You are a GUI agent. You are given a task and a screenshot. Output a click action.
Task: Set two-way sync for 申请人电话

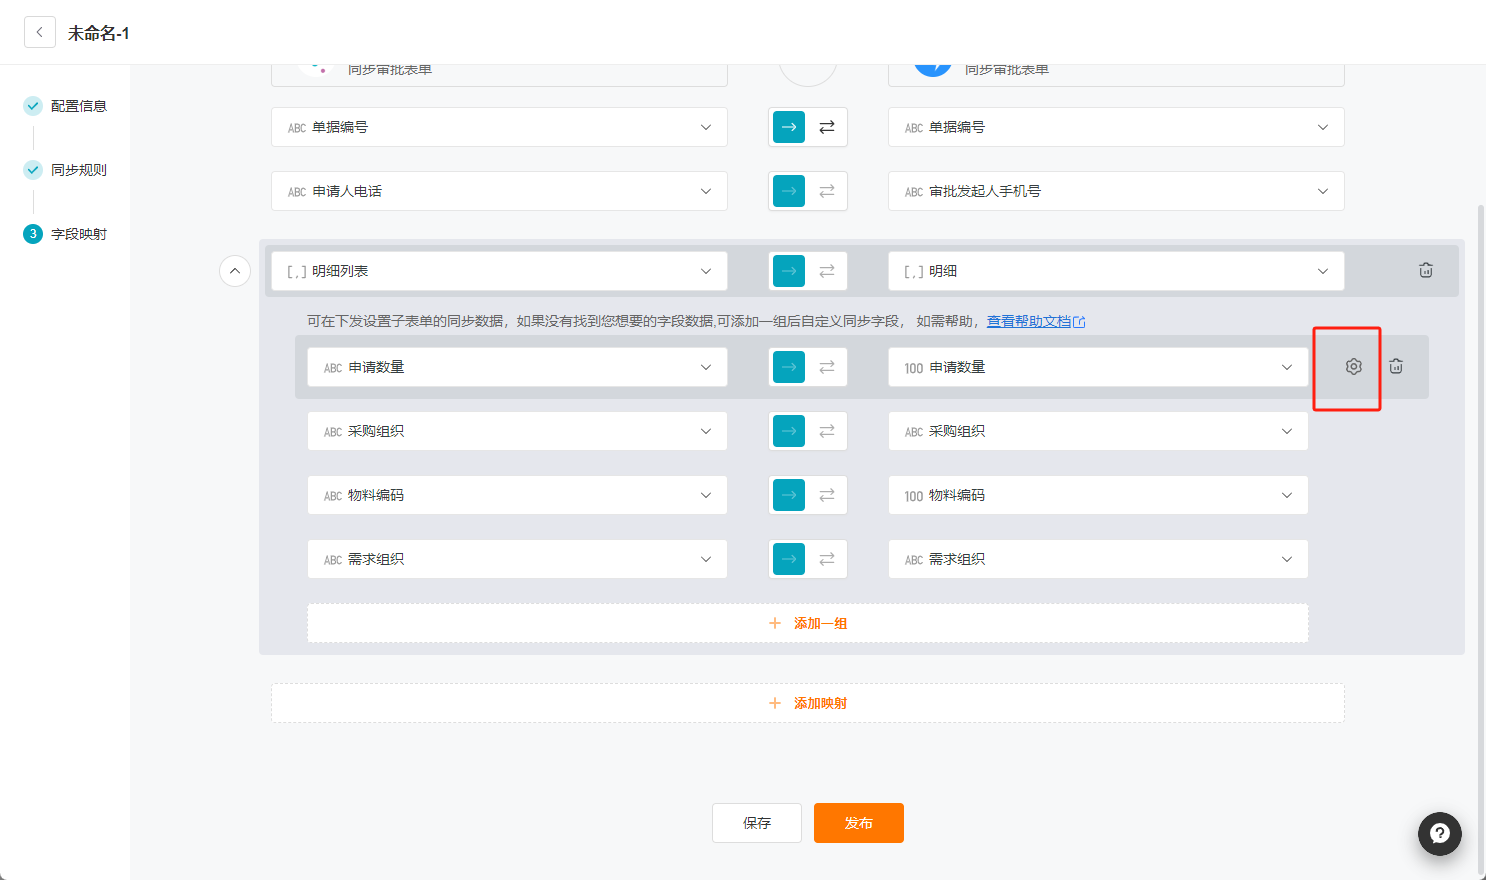pyautogui.click(x=827, y=191)
